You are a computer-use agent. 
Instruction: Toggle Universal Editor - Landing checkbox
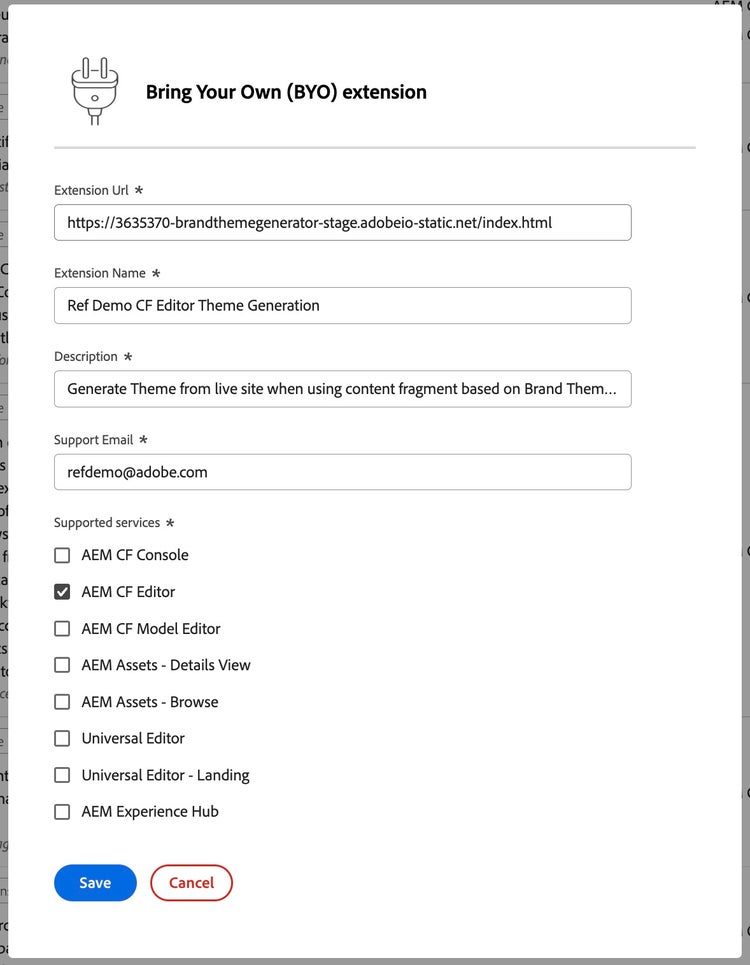62,775
